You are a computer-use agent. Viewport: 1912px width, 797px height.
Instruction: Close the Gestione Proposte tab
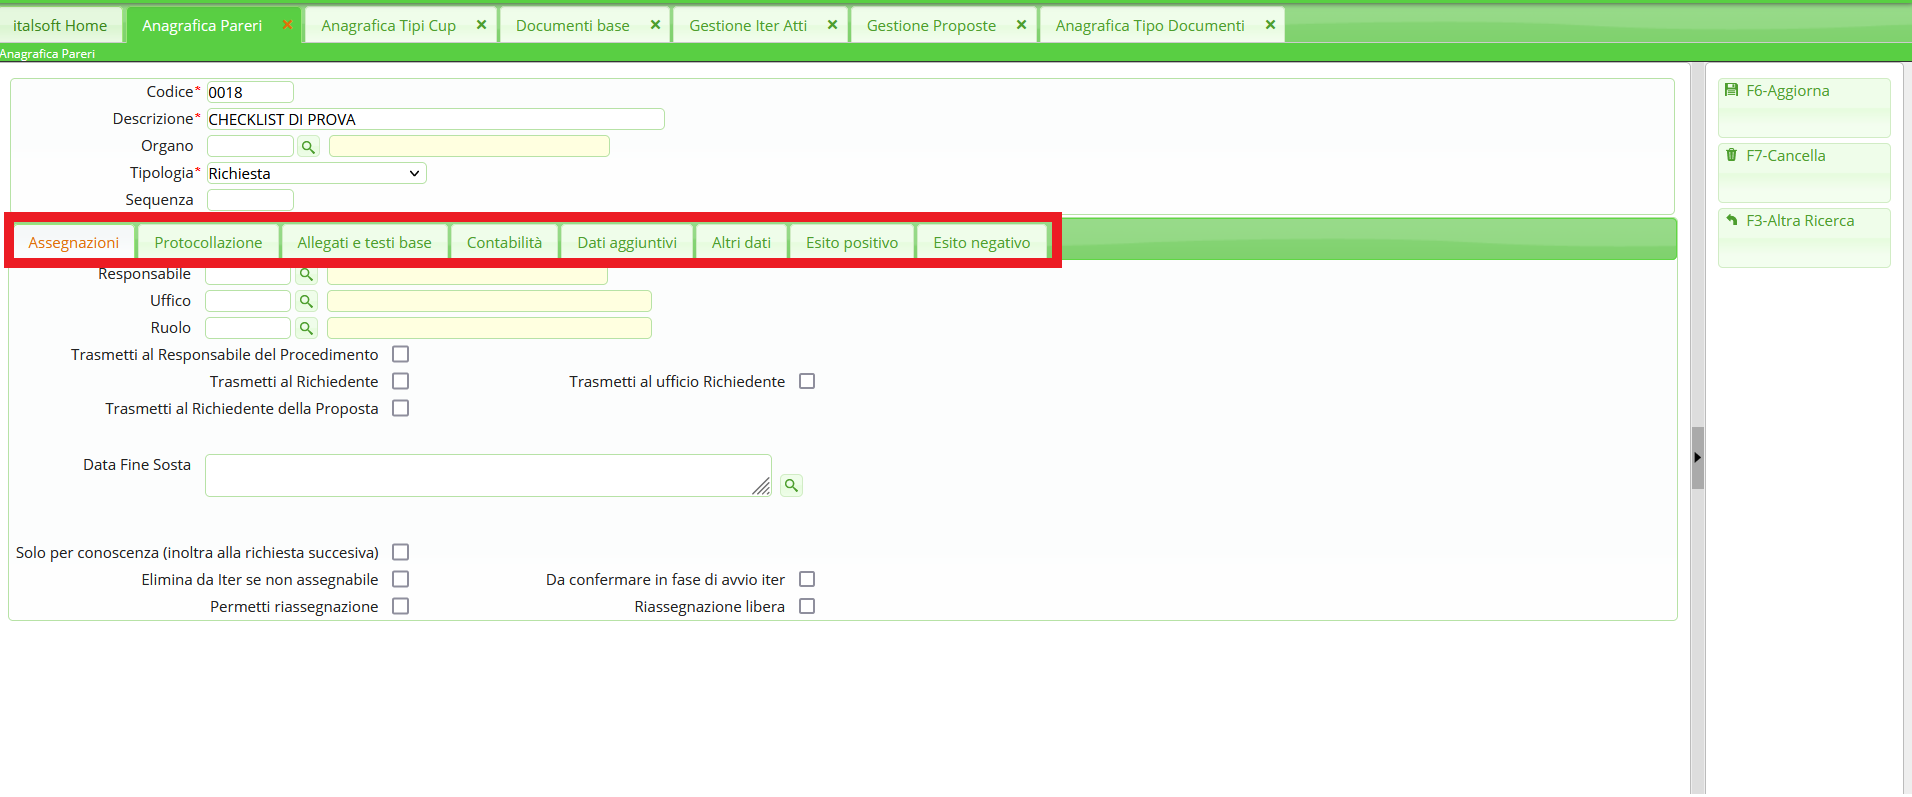(x=1021, y=25)
